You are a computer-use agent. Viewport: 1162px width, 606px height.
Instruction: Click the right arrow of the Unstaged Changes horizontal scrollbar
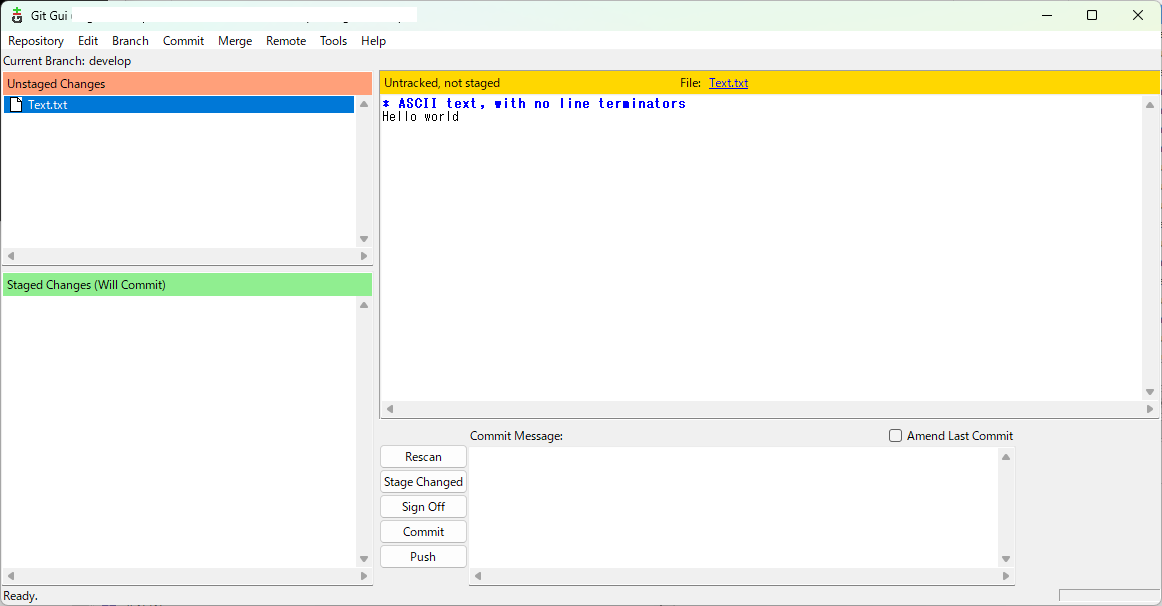[x=364, y=256]
